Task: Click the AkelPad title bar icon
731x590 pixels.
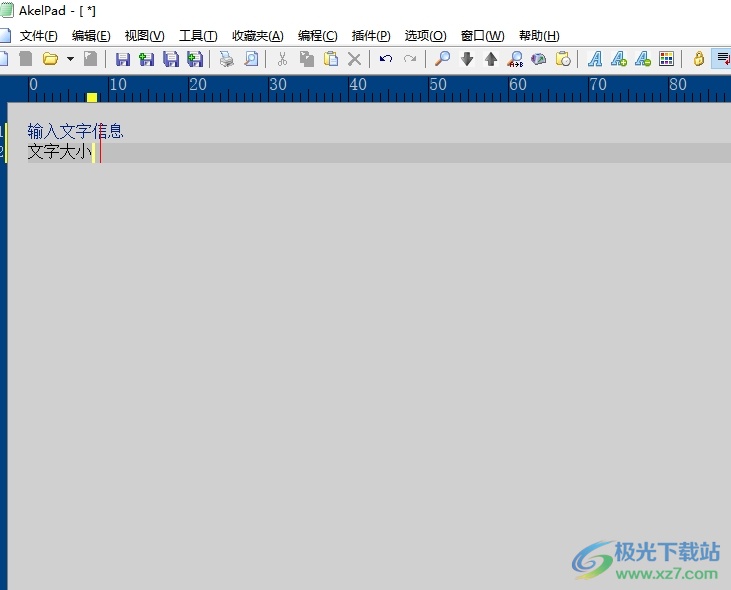Action: [x=7, y=10]
